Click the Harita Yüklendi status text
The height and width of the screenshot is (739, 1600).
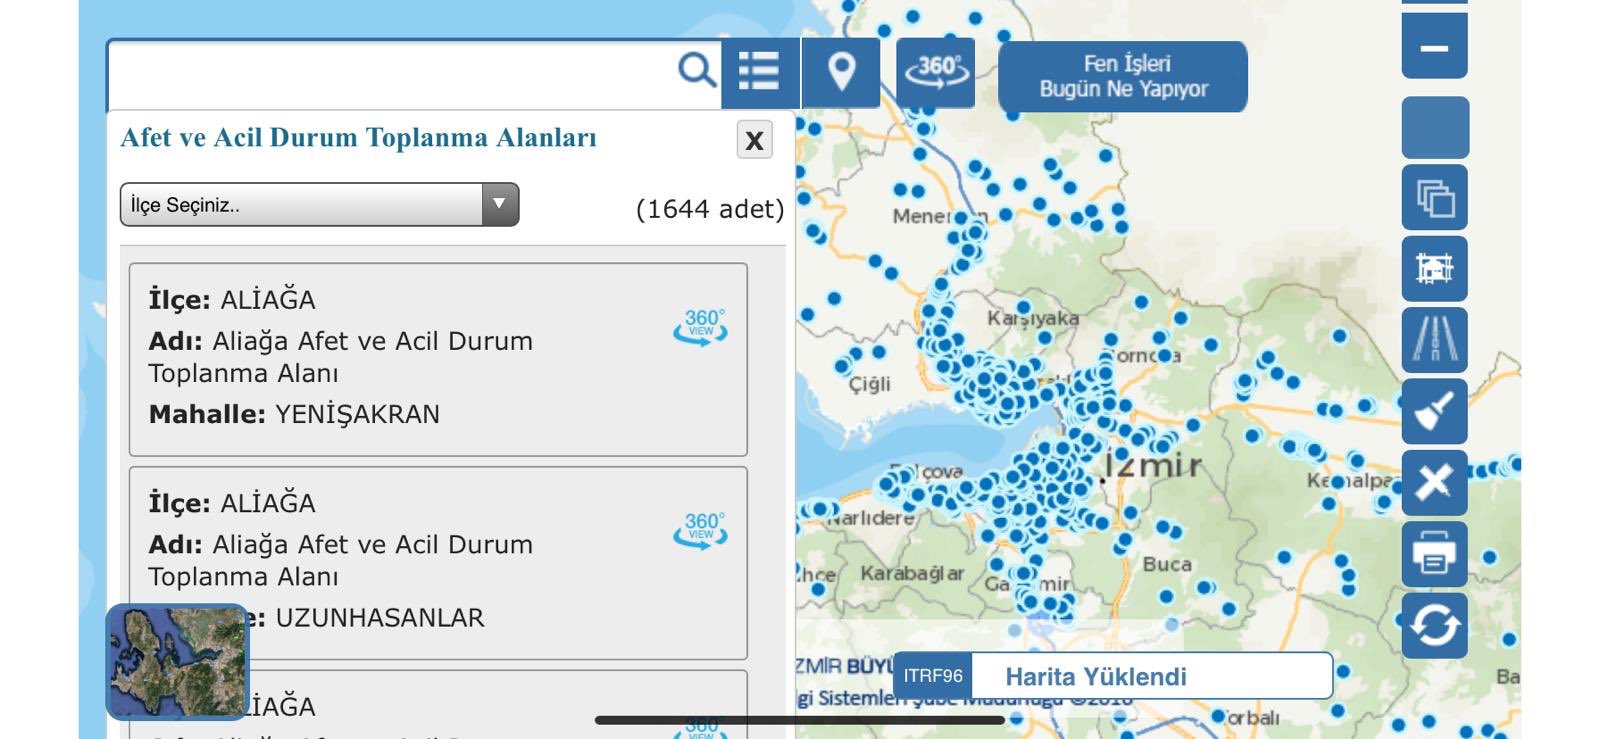point(1096,677)
